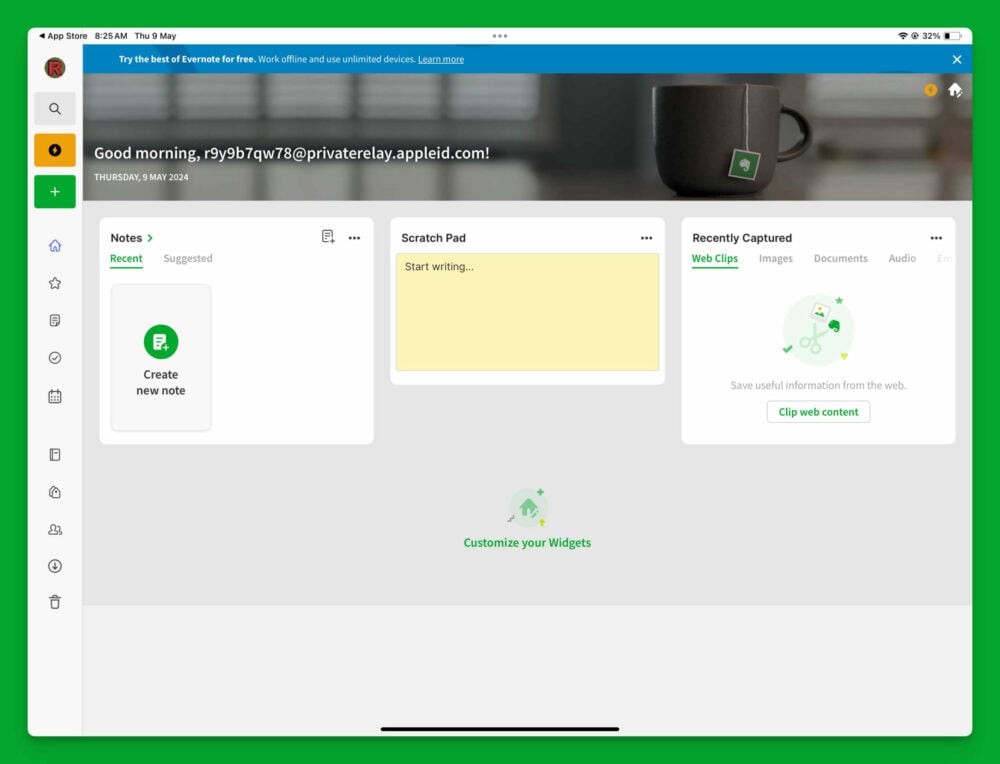
Task: Switch to the Documents tab
Action: coord(841,258)
